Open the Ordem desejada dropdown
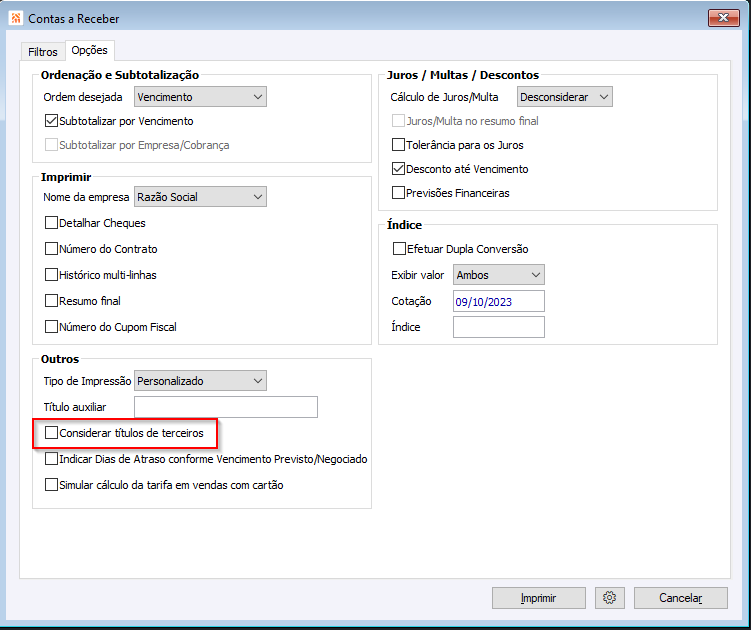The height and width of the screenshot is (630, 751). (200, 97)
